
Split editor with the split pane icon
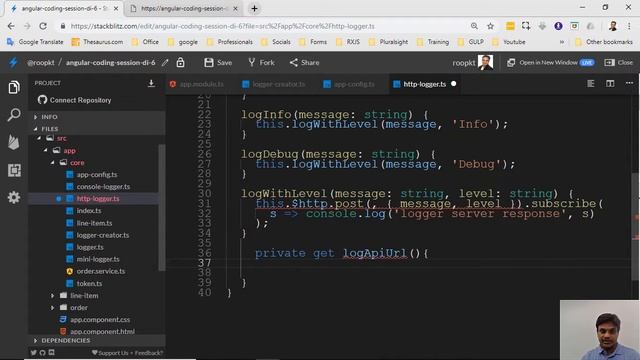coord(610,84)
